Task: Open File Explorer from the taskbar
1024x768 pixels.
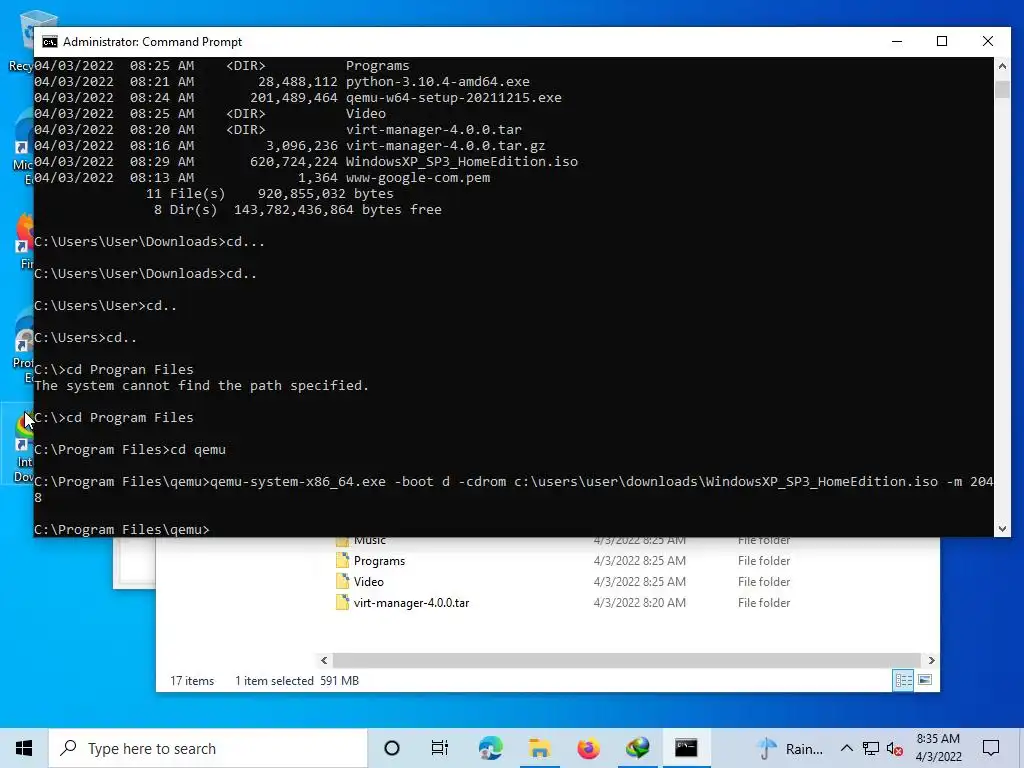Action: point(539,748)
